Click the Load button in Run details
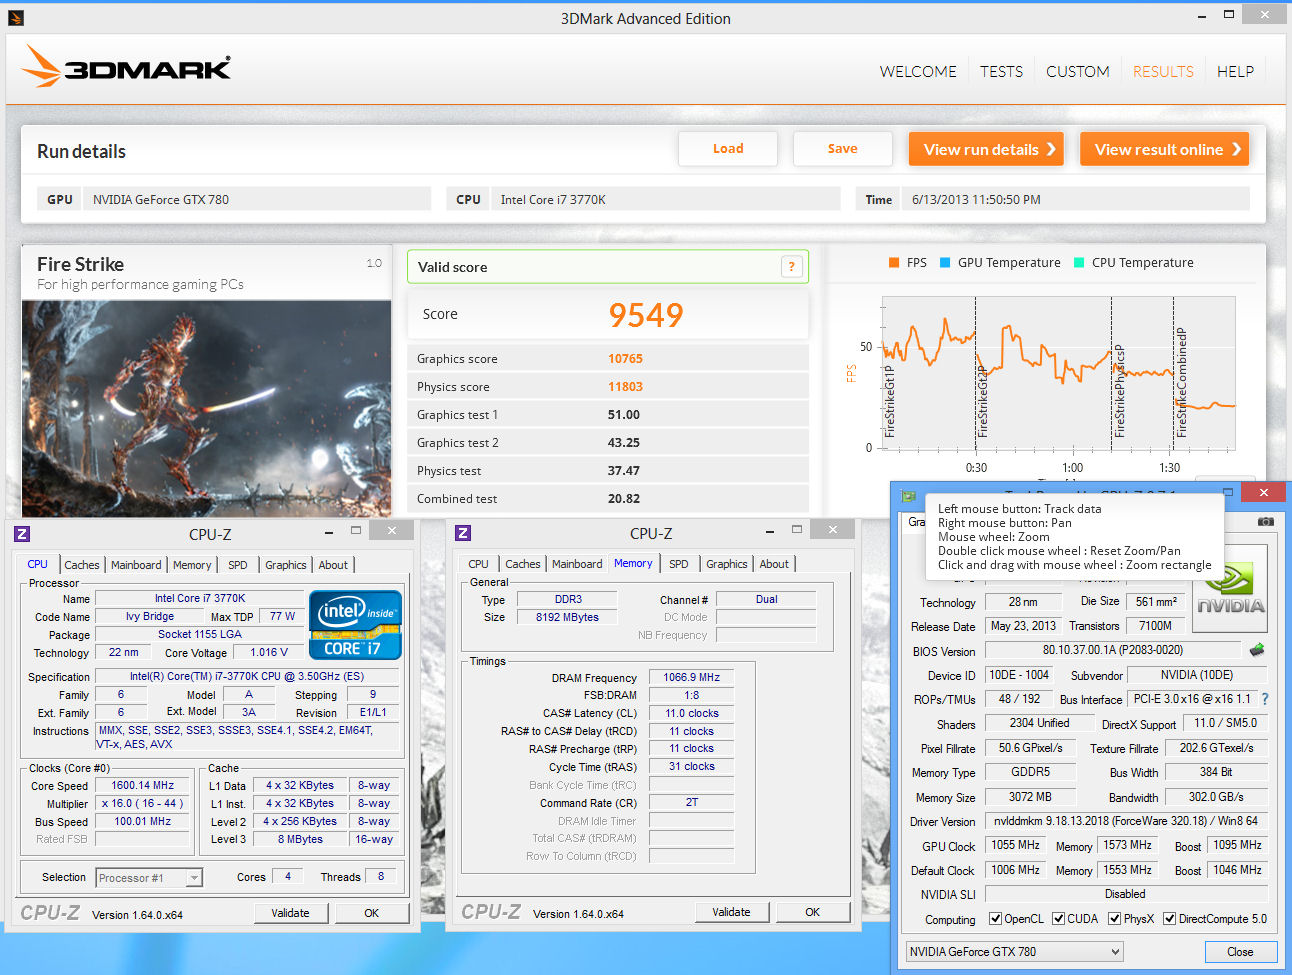1292x975 pixels. point(728,149)
